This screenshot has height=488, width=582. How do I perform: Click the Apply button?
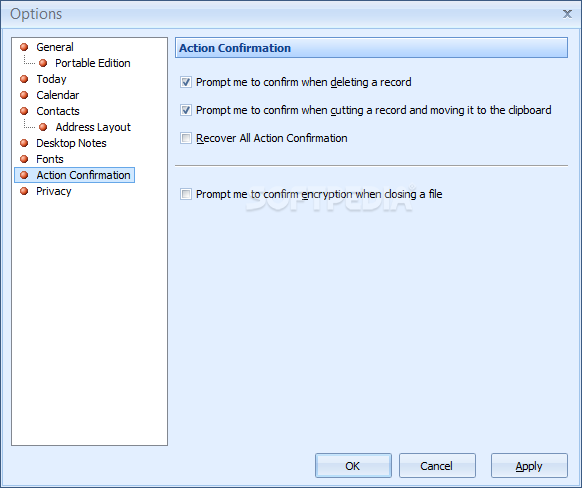529,465
